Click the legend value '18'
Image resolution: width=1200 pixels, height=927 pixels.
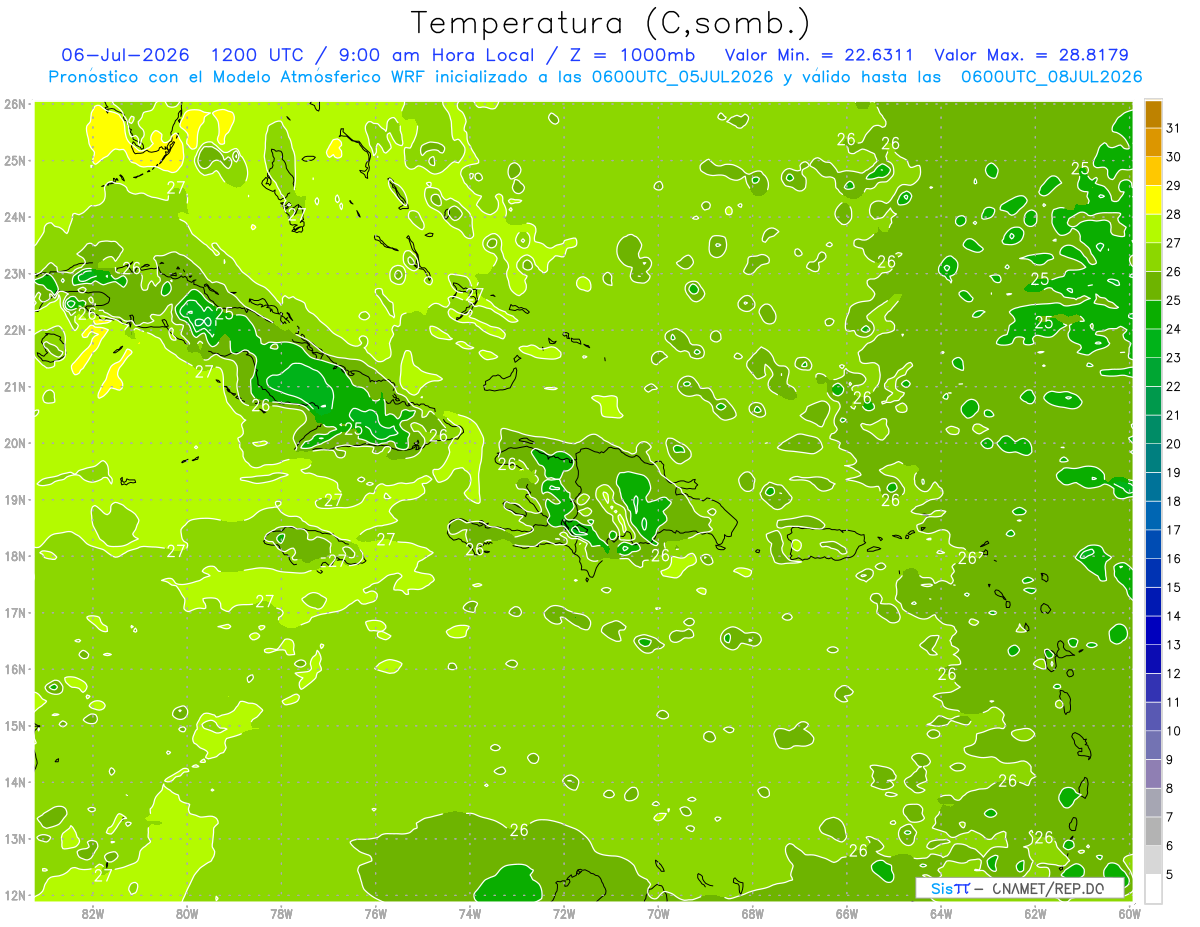[x=1174, y=501]
